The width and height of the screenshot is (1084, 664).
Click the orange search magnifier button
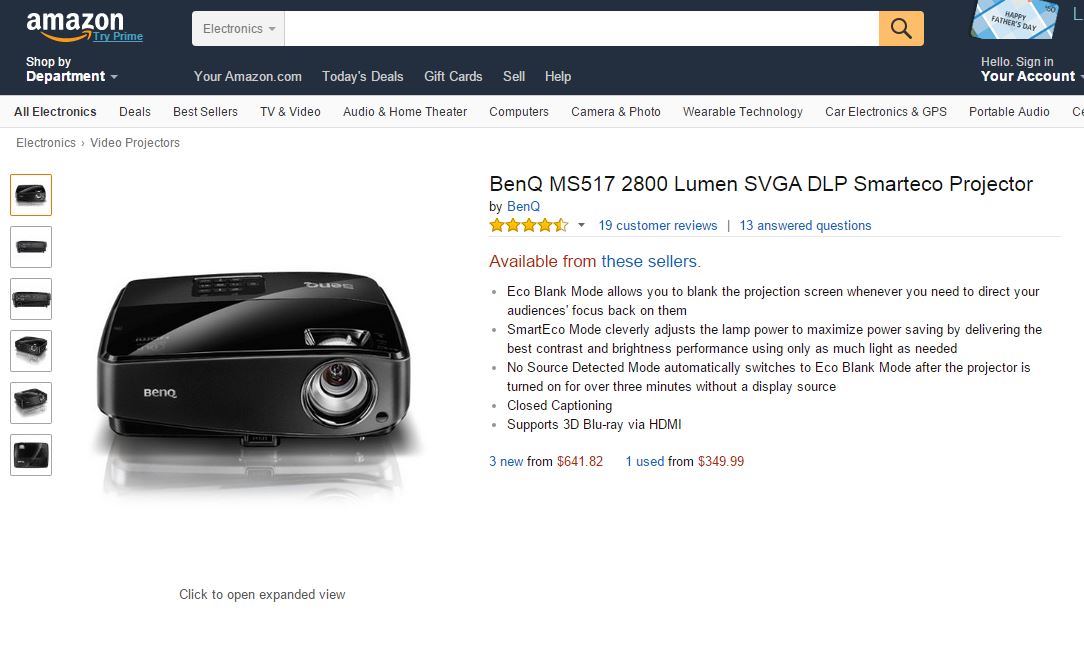pyautogui.click(x=901, y=28)
